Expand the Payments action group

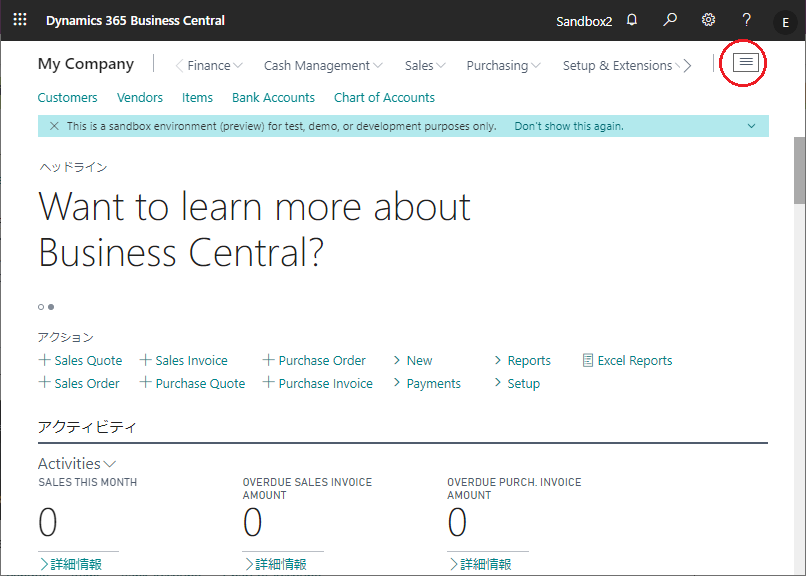(427, 383)
